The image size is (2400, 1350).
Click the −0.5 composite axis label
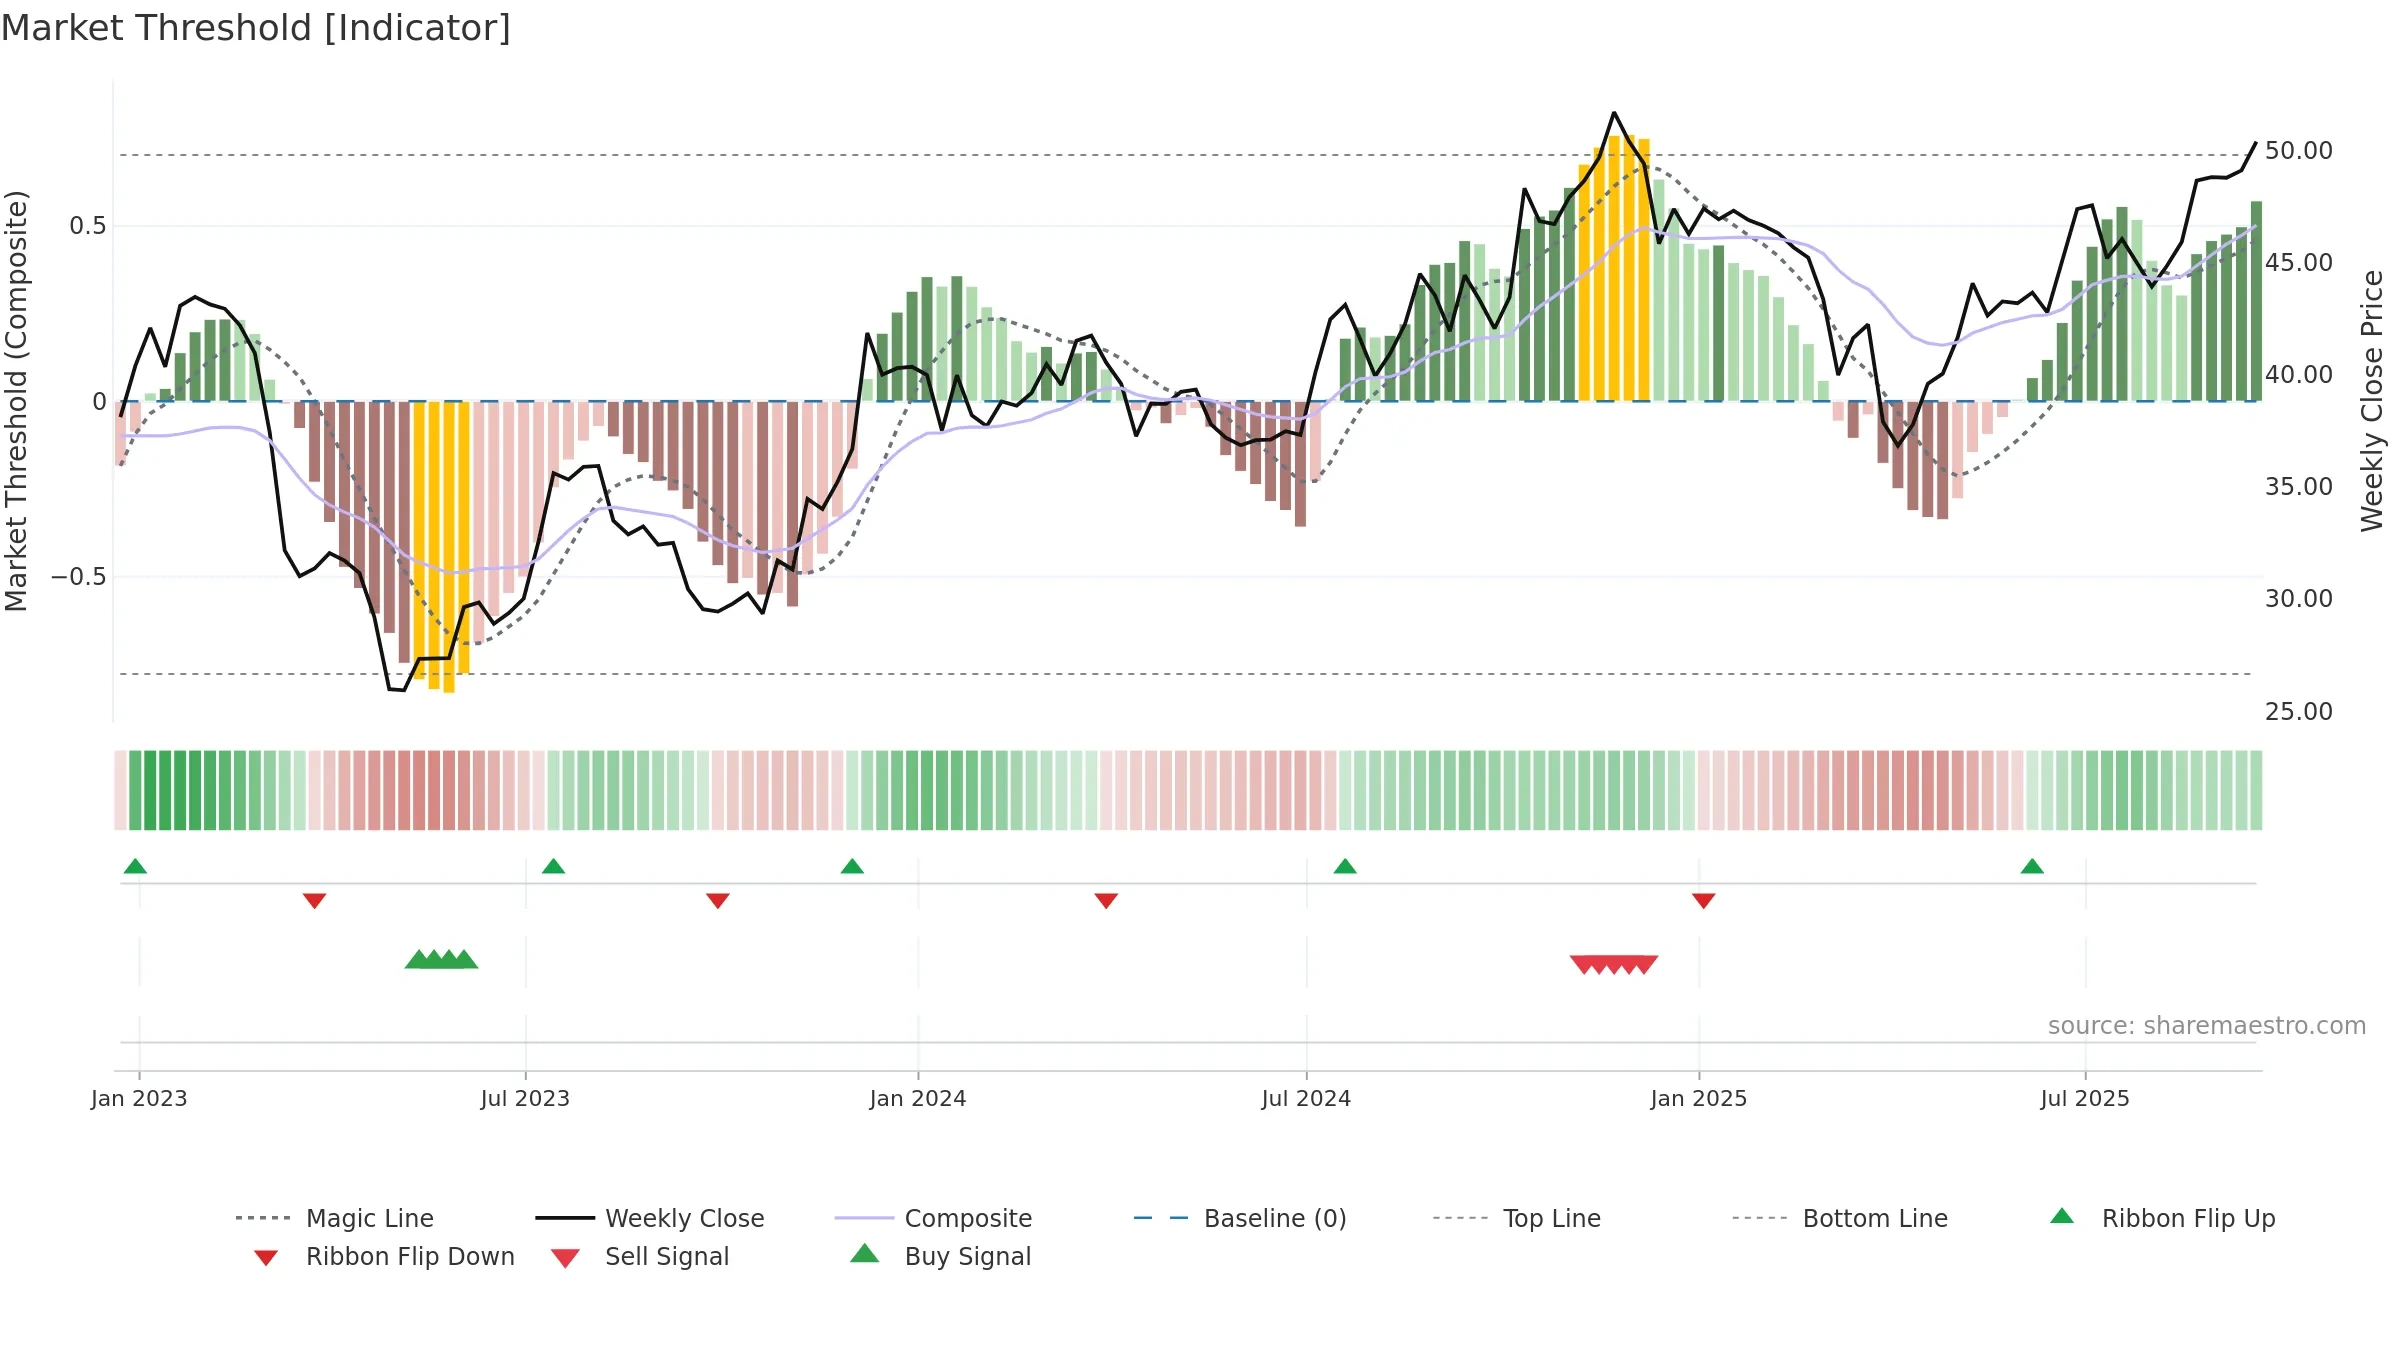point(79,577)
